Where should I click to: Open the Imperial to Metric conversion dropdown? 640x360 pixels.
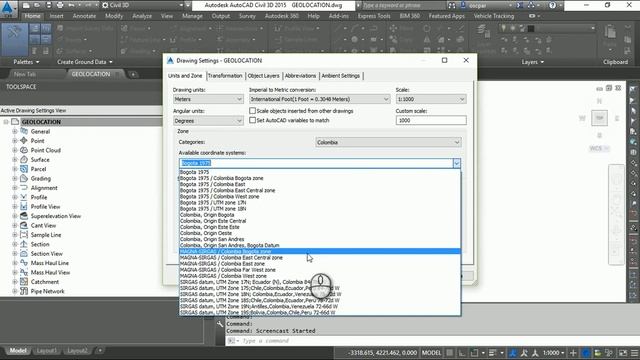click(x=320, y=99)
